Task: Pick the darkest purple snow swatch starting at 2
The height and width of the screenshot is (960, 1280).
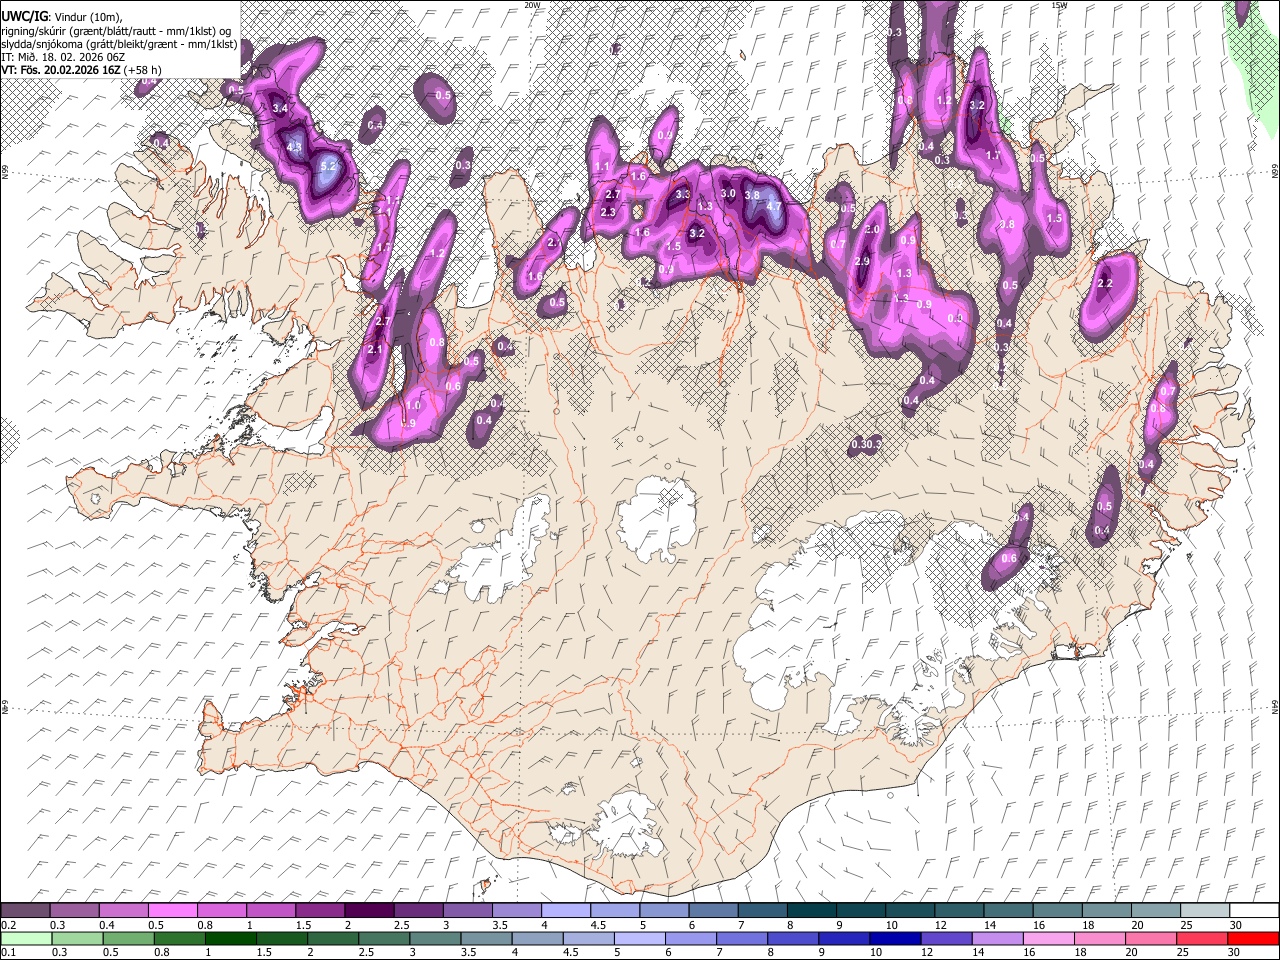Action: (369, 911)
